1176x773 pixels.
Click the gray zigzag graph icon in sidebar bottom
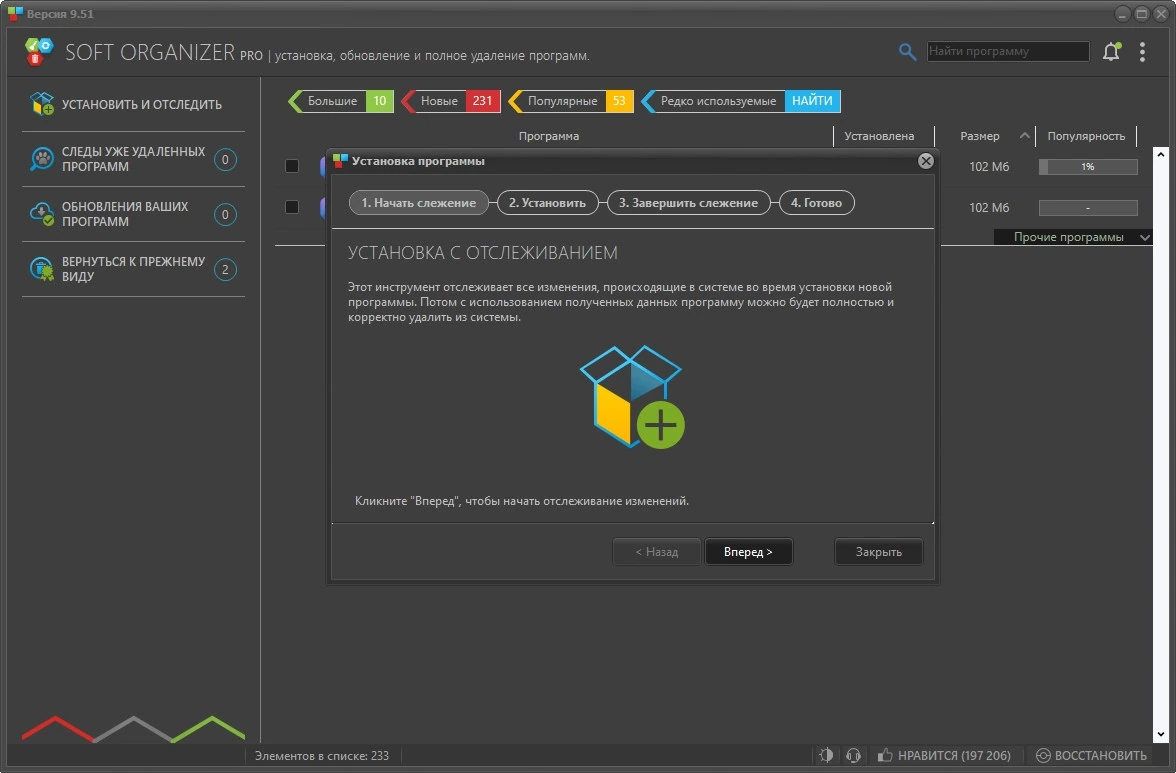134,729
